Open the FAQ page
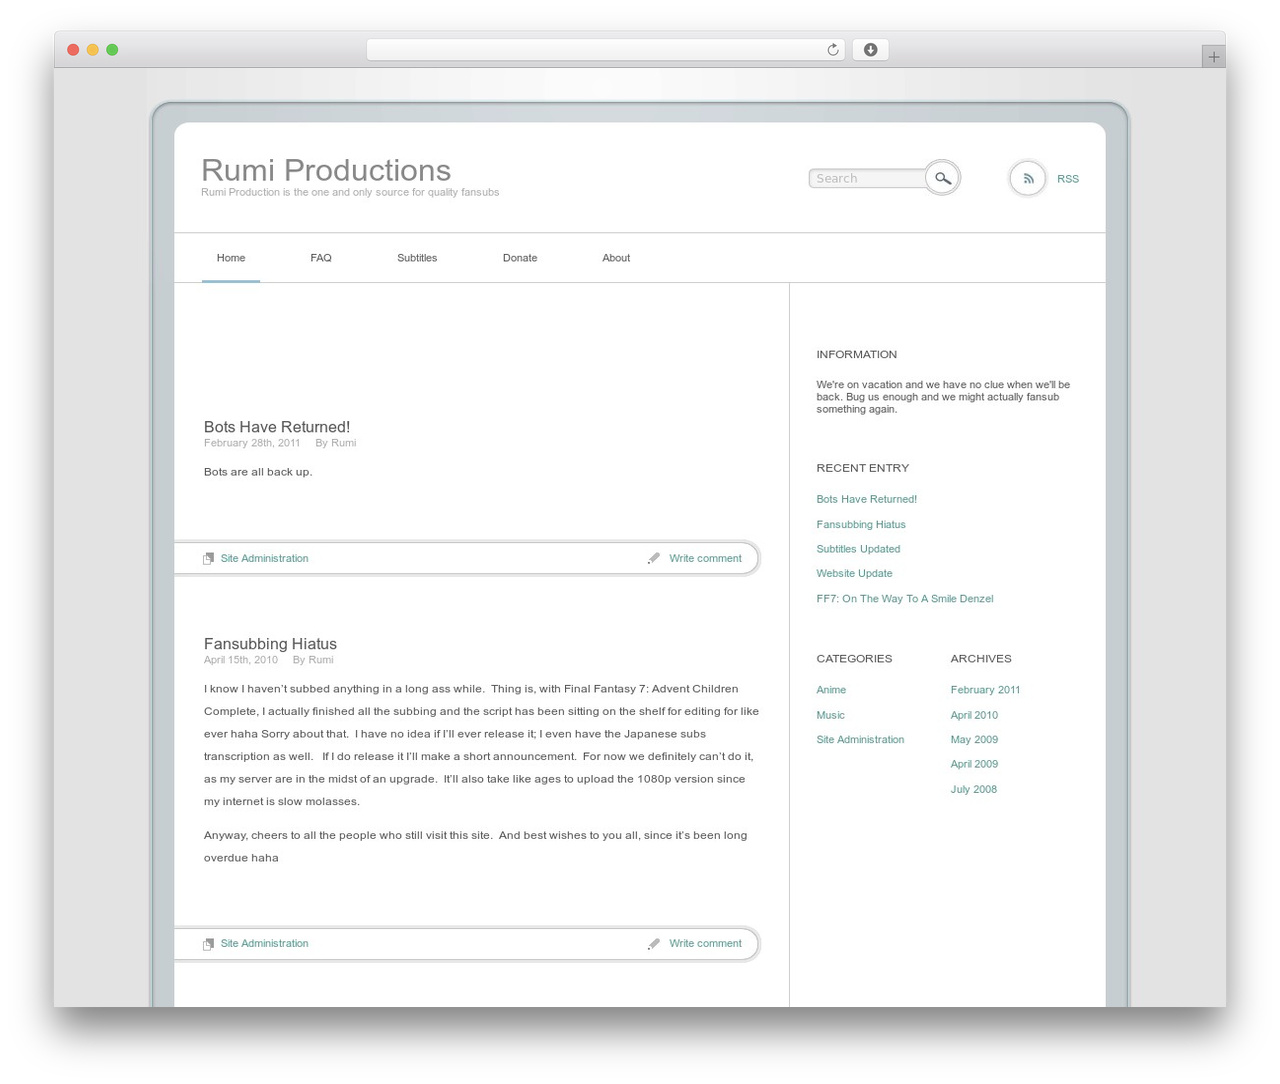This screenshot has width=1280, height=1084. click(321, 258)
